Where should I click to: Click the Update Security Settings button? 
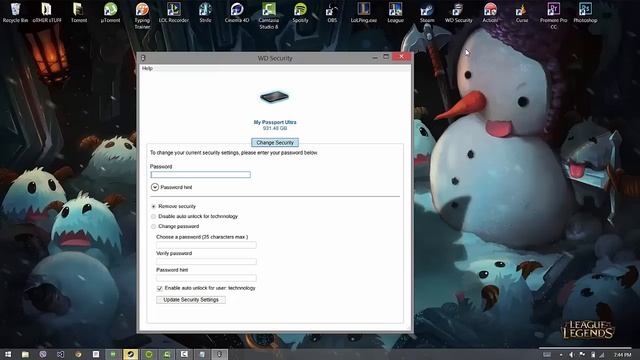coord(191,300)
